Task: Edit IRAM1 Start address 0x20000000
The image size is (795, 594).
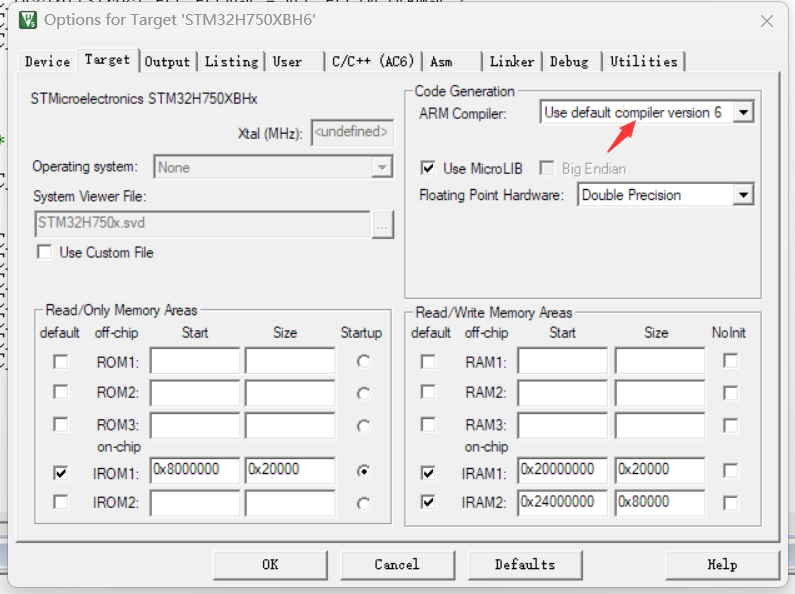Action: (x=563, y=470)
